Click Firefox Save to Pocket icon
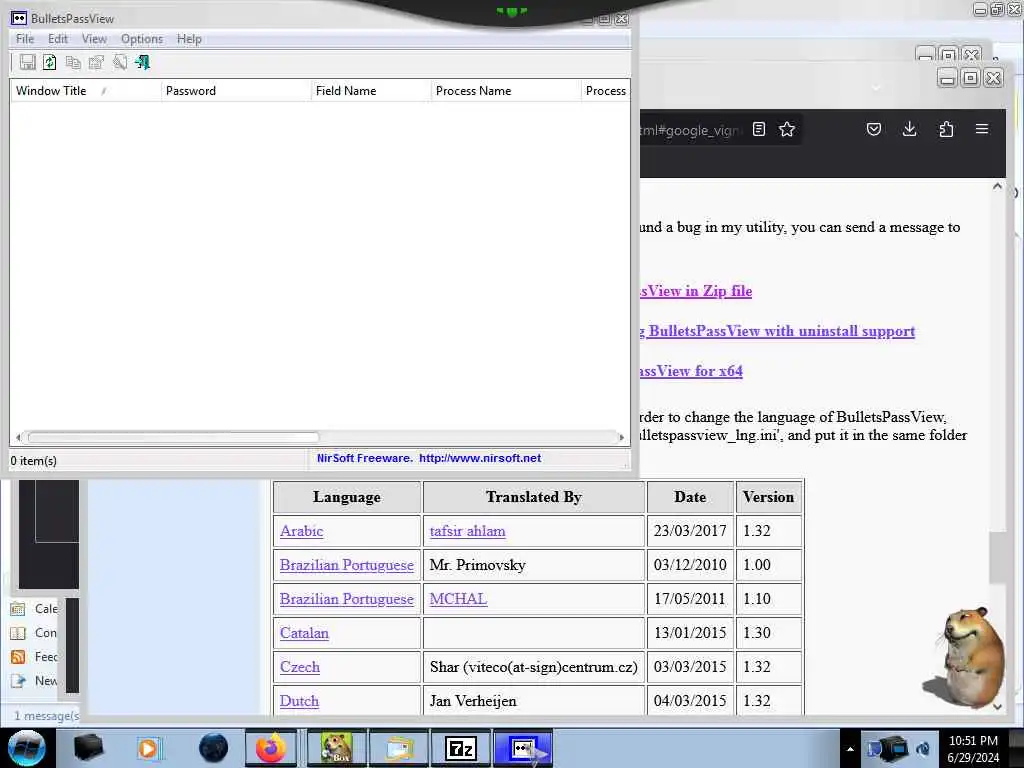This screenshot has width=1024, height=768. [x=874, y=129]
